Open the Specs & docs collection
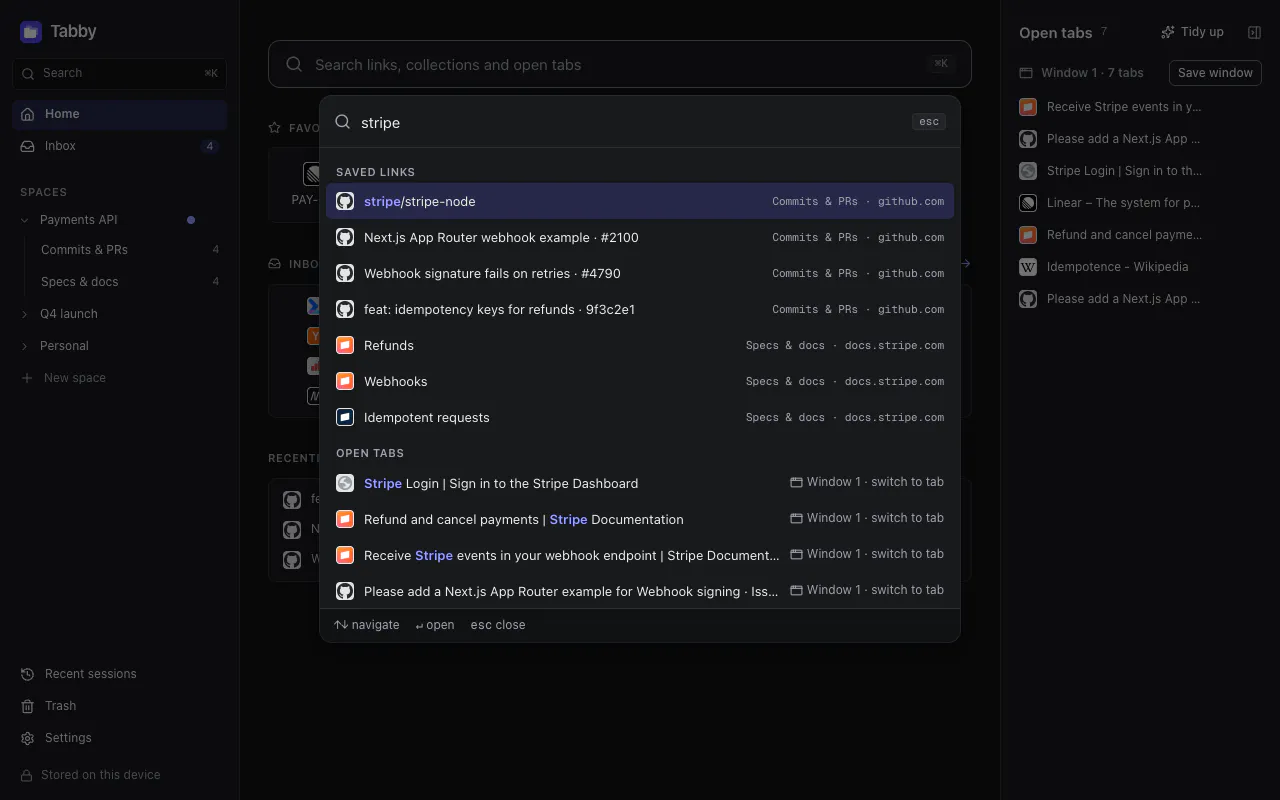The width and height of the screenshot is (1280, 800). click(x=128, y=282)
